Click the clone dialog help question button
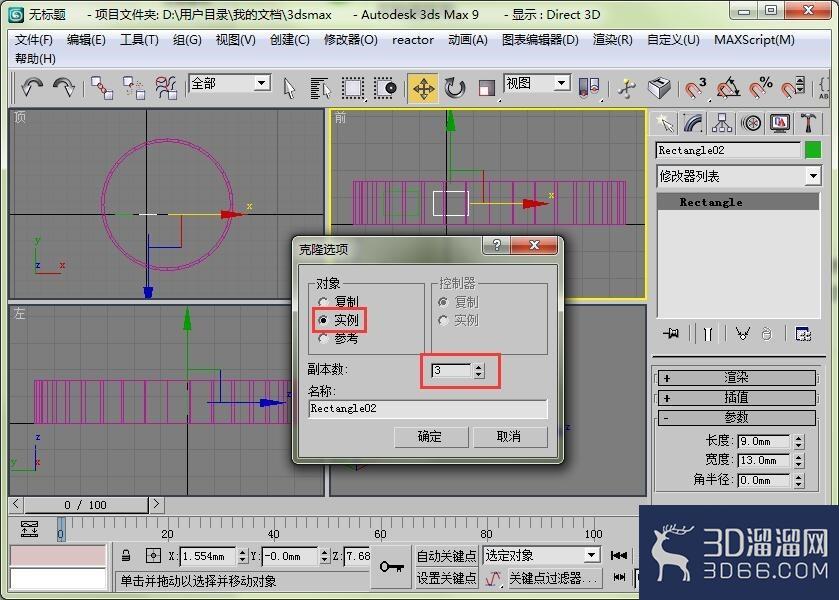 pos(497,245)
